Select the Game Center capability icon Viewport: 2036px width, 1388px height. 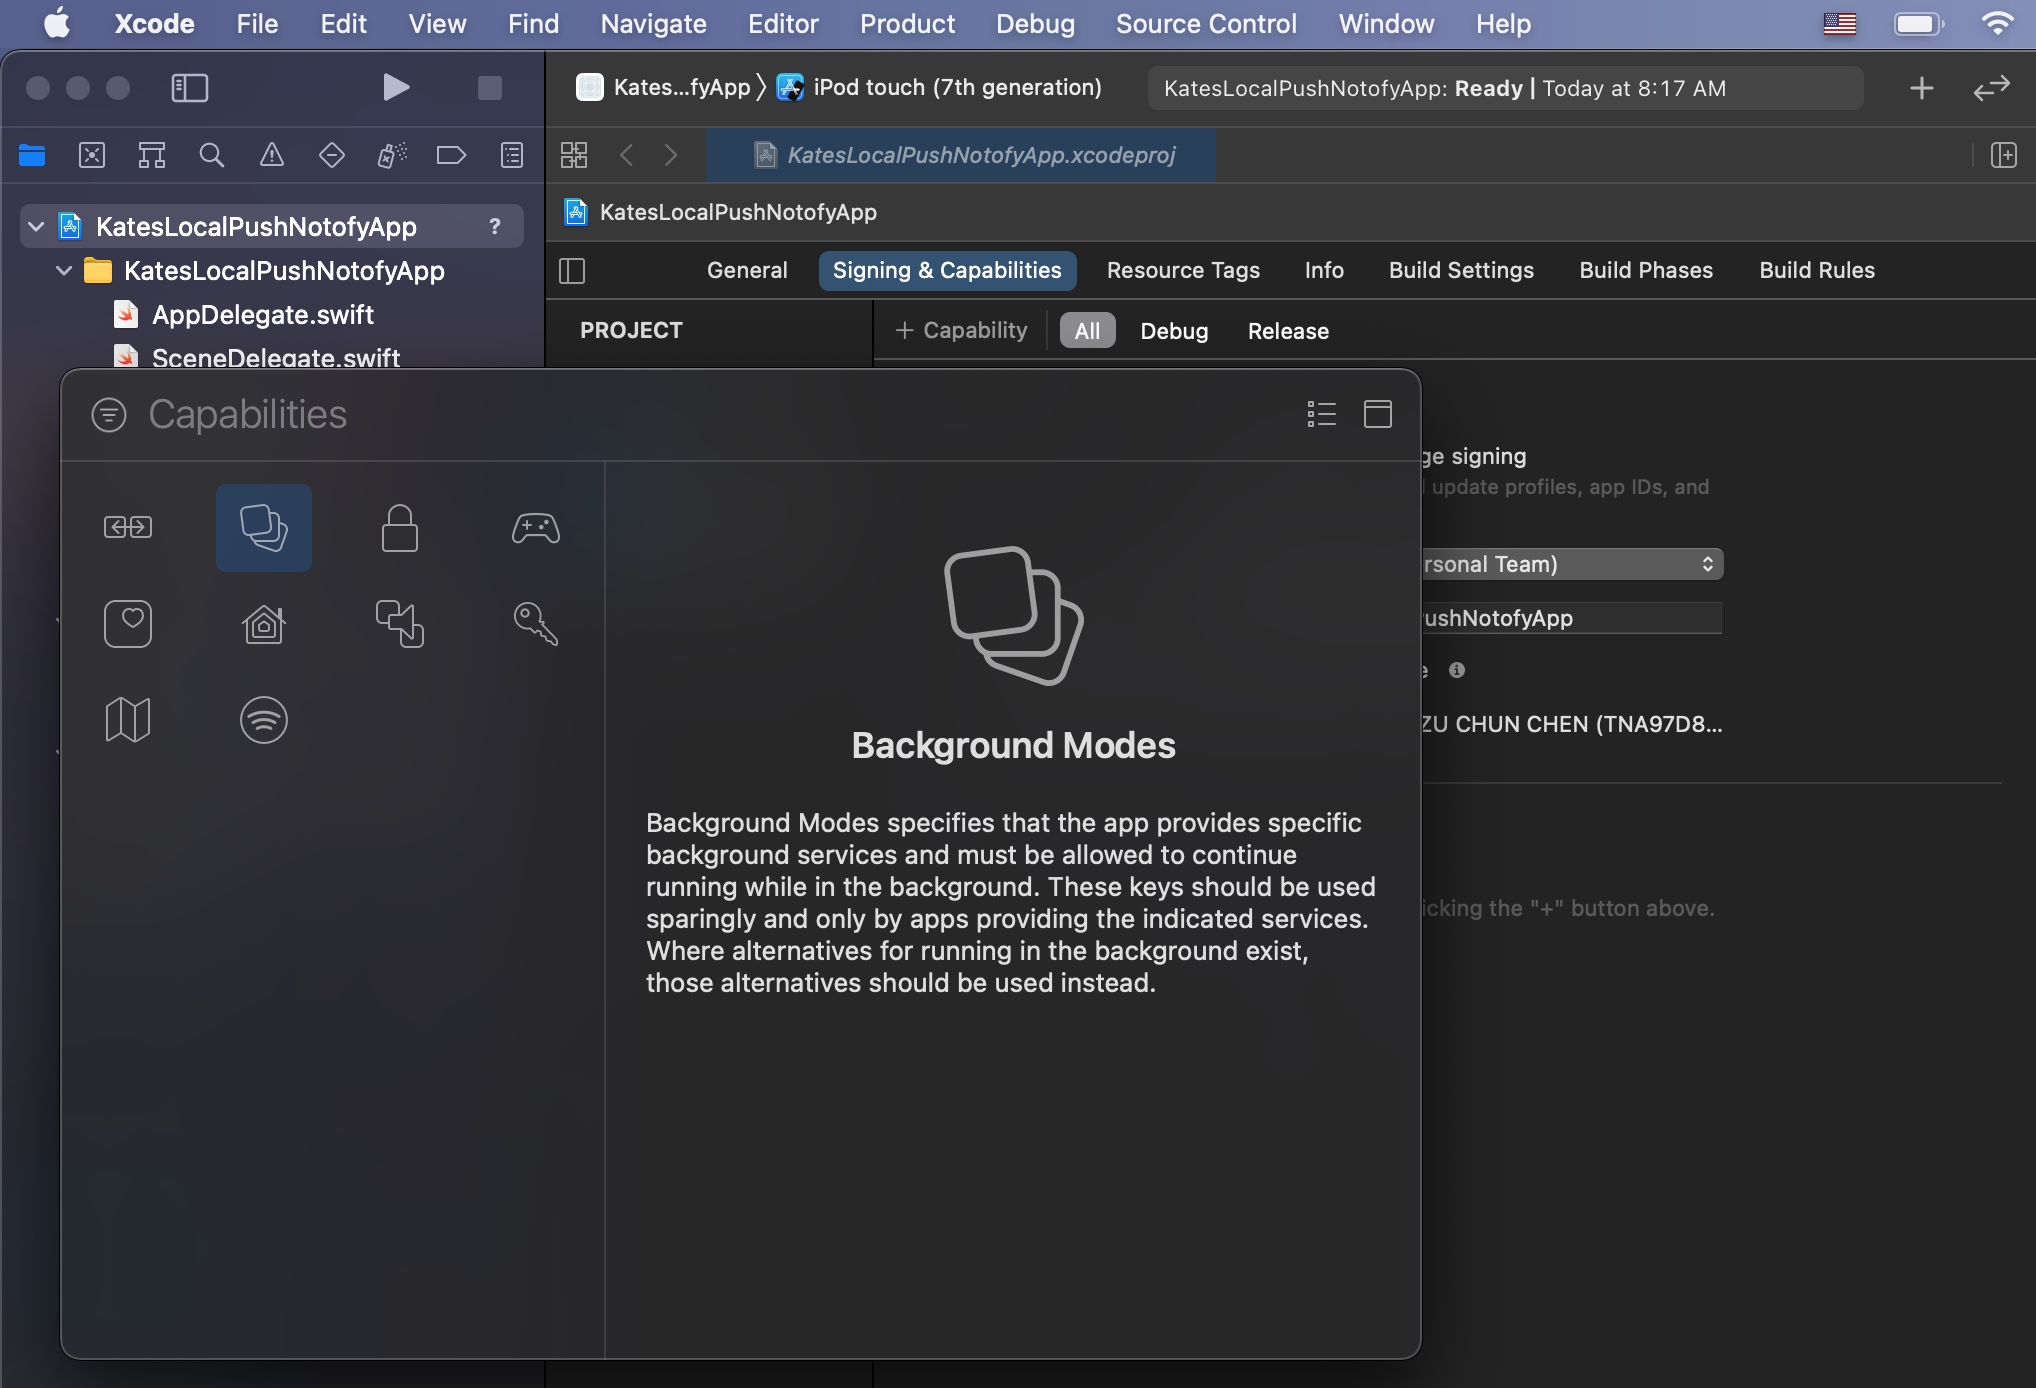tap(536, 528)
